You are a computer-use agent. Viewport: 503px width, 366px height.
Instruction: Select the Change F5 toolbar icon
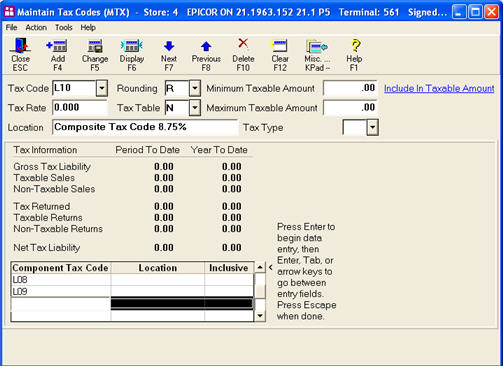click(95, 54)
